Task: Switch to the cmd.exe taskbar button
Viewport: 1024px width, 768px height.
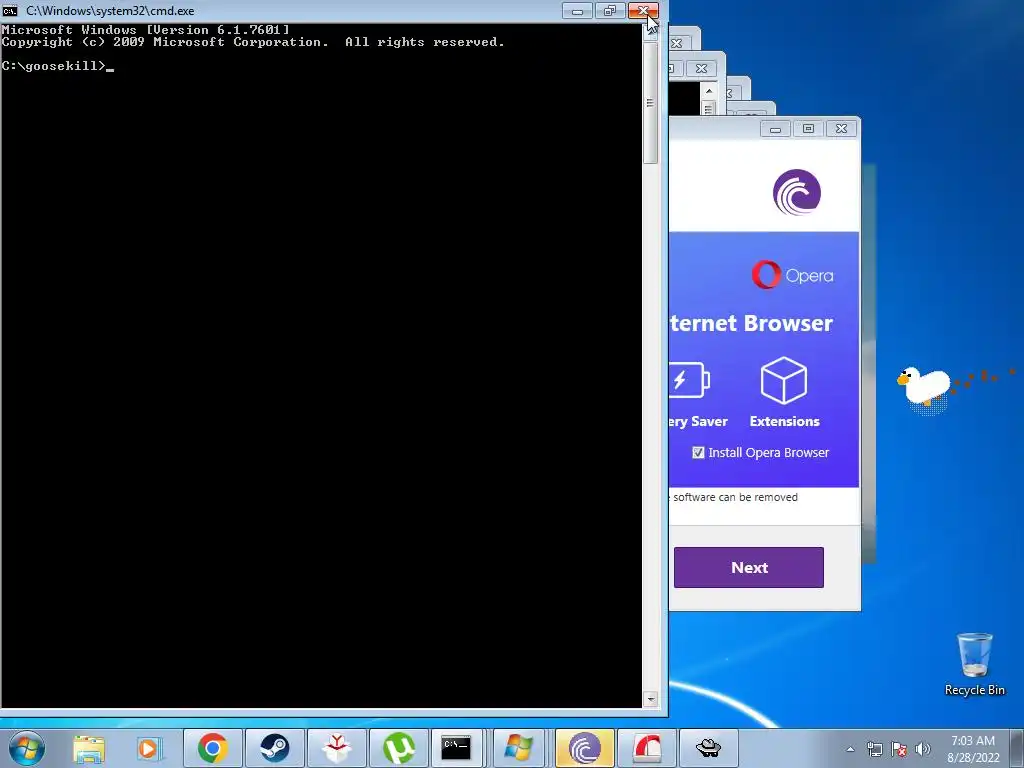Action: point(456,748)
